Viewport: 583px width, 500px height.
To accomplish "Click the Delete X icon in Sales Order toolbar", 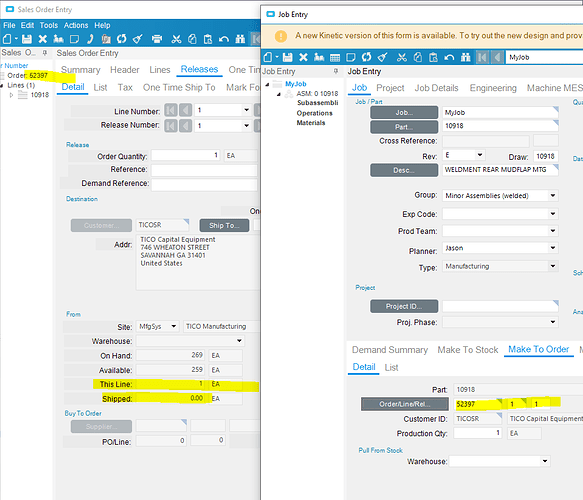I will [43, 39].
